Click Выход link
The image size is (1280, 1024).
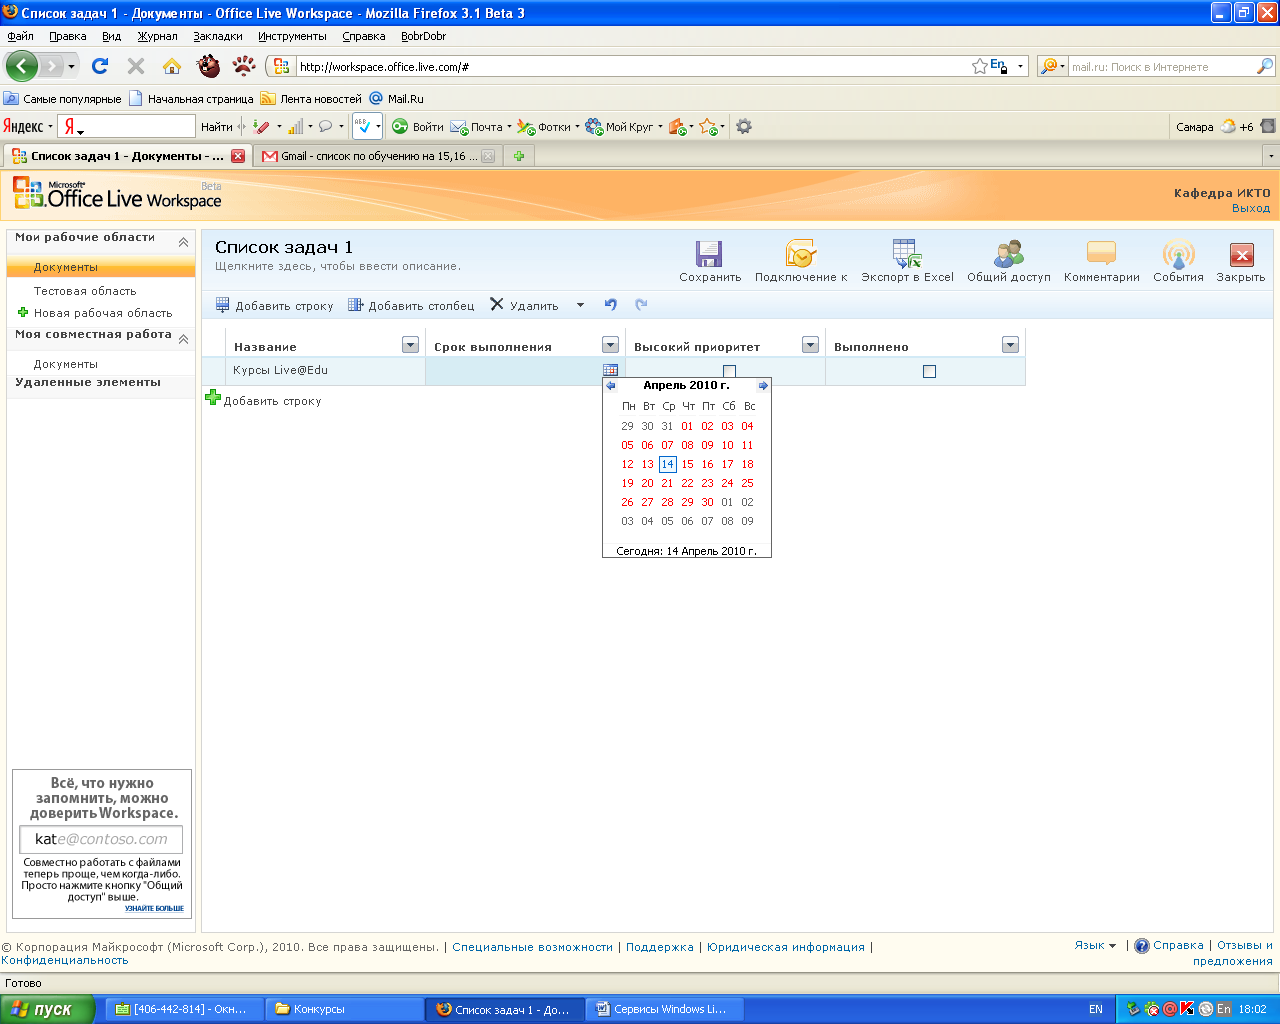coord(1251,208)
